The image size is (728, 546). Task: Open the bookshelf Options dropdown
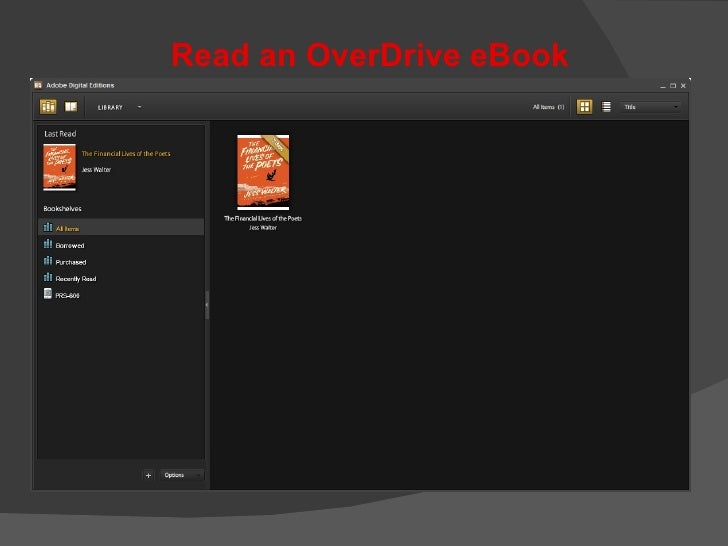(x=182, y=475)
